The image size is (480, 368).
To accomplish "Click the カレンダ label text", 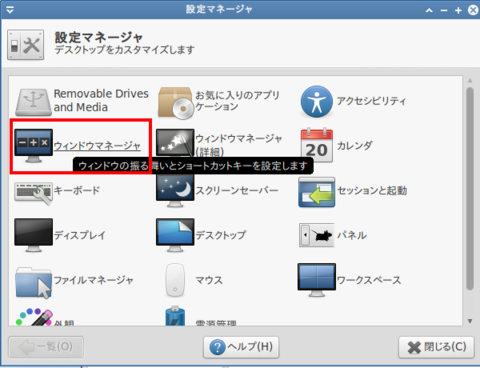I will [354, 145].
